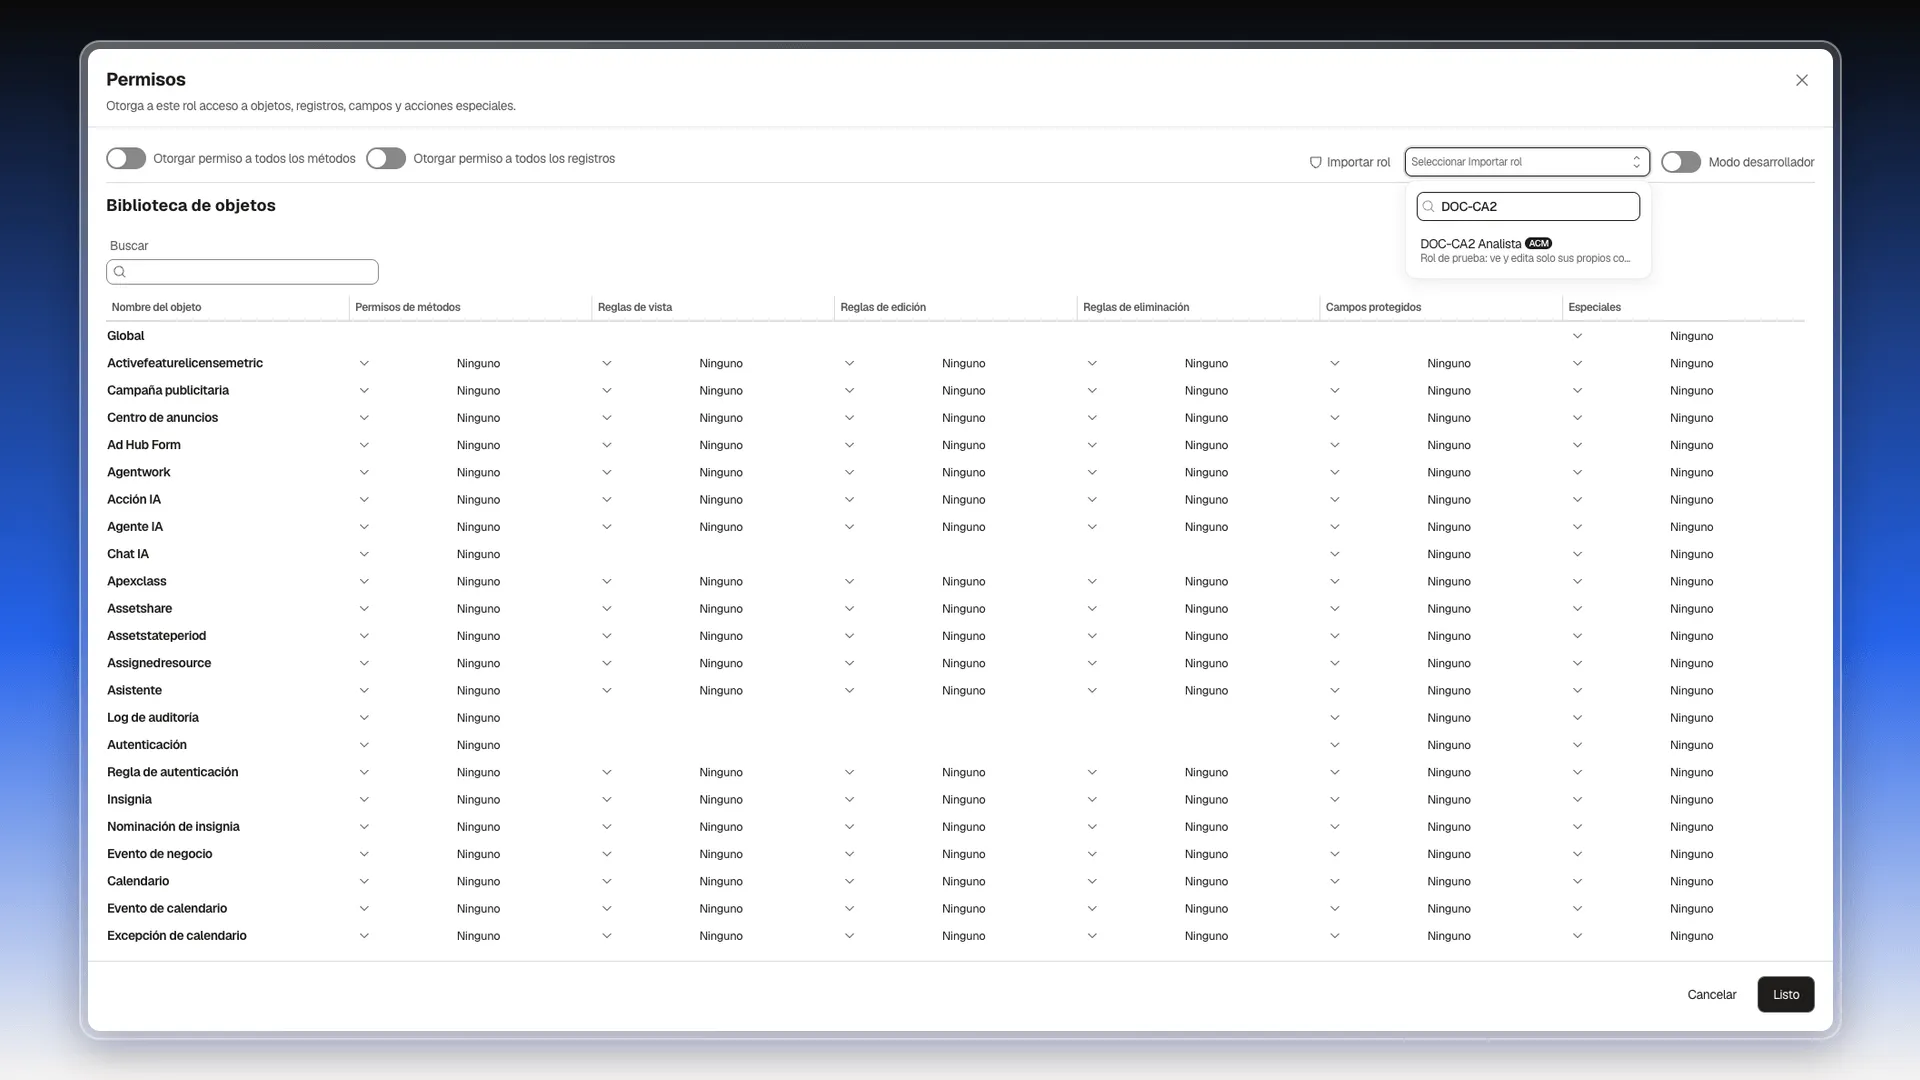Close the Permisos dialog with the X icon
The image size is (1920, 1080).
1801,80
